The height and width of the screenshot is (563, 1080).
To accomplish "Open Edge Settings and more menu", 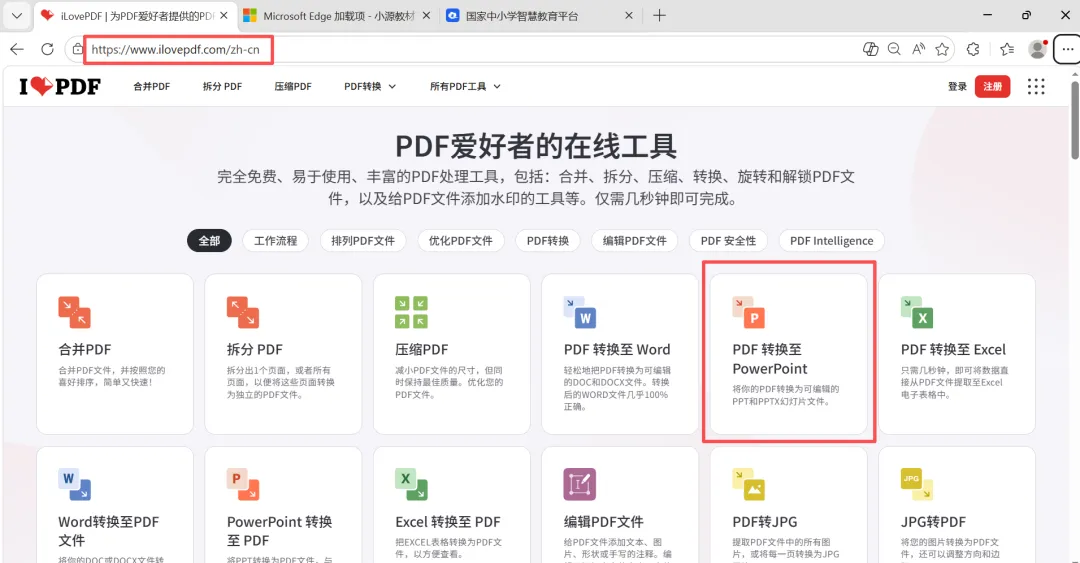I will coord(1068,49).
